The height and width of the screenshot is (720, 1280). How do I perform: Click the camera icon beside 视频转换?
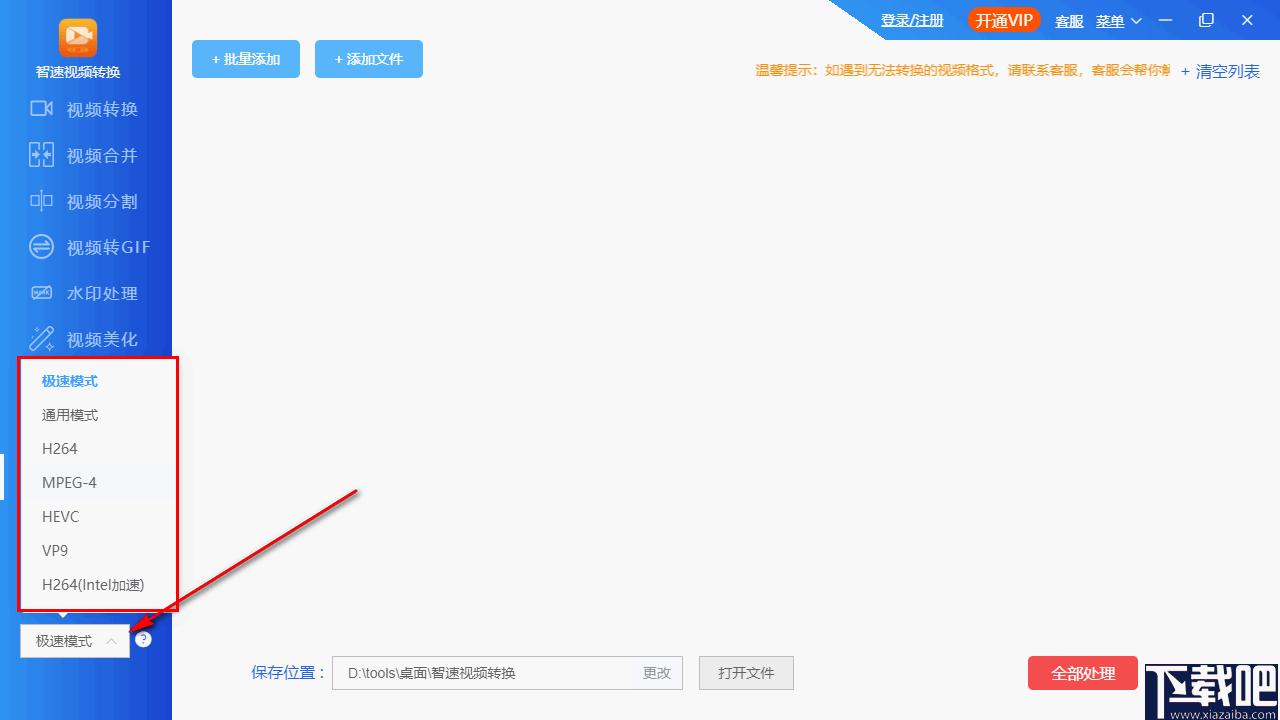click(41, 109)
